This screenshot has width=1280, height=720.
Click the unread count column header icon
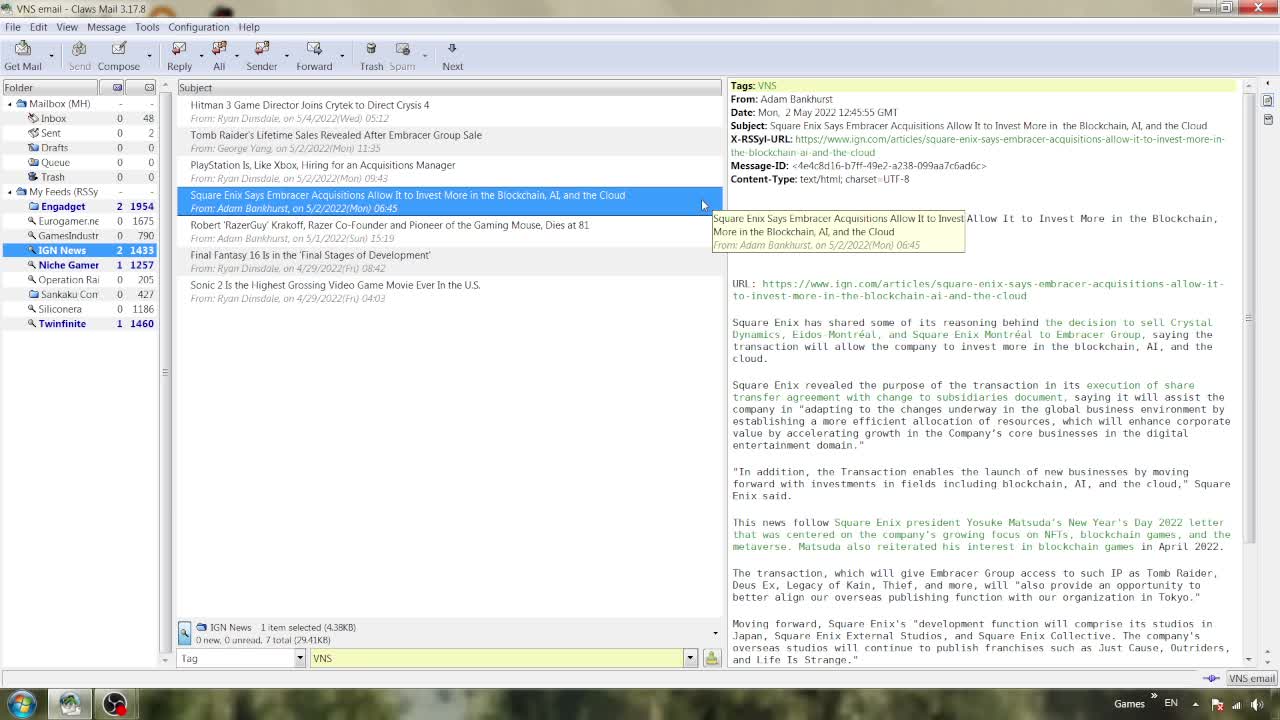click(117, 87)
